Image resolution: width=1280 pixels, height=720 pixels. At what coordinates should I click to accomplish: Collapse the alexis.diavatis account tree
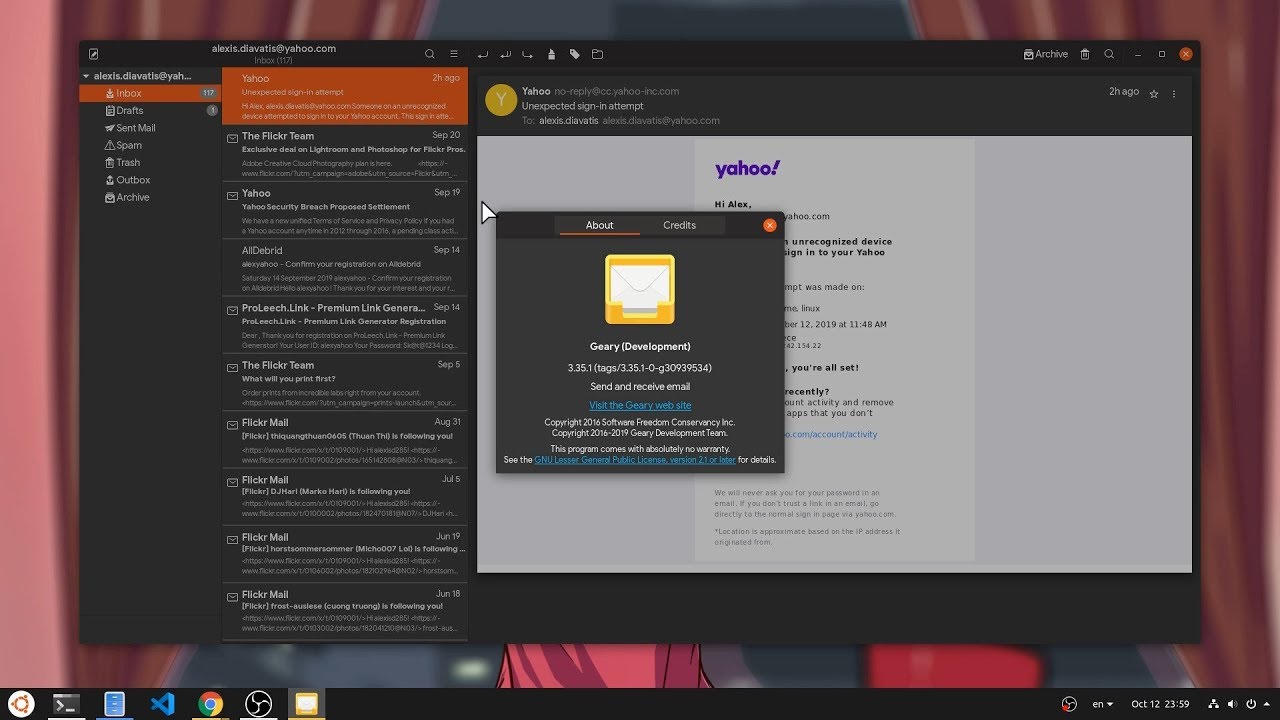click(86, 76)
